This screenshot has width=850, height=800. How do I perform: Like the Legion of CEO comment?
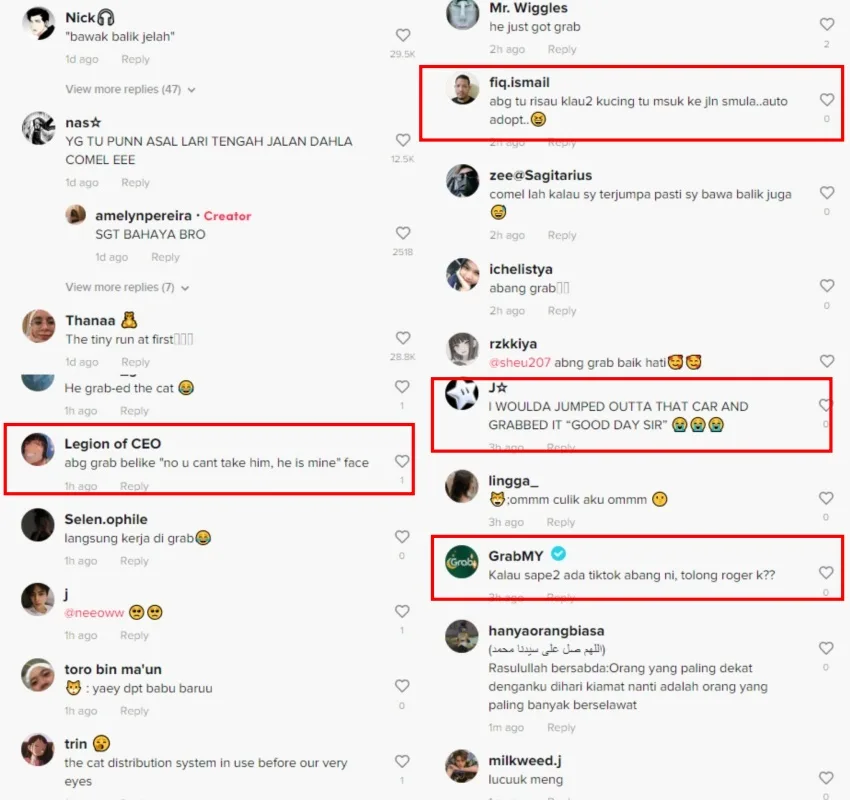402,461
